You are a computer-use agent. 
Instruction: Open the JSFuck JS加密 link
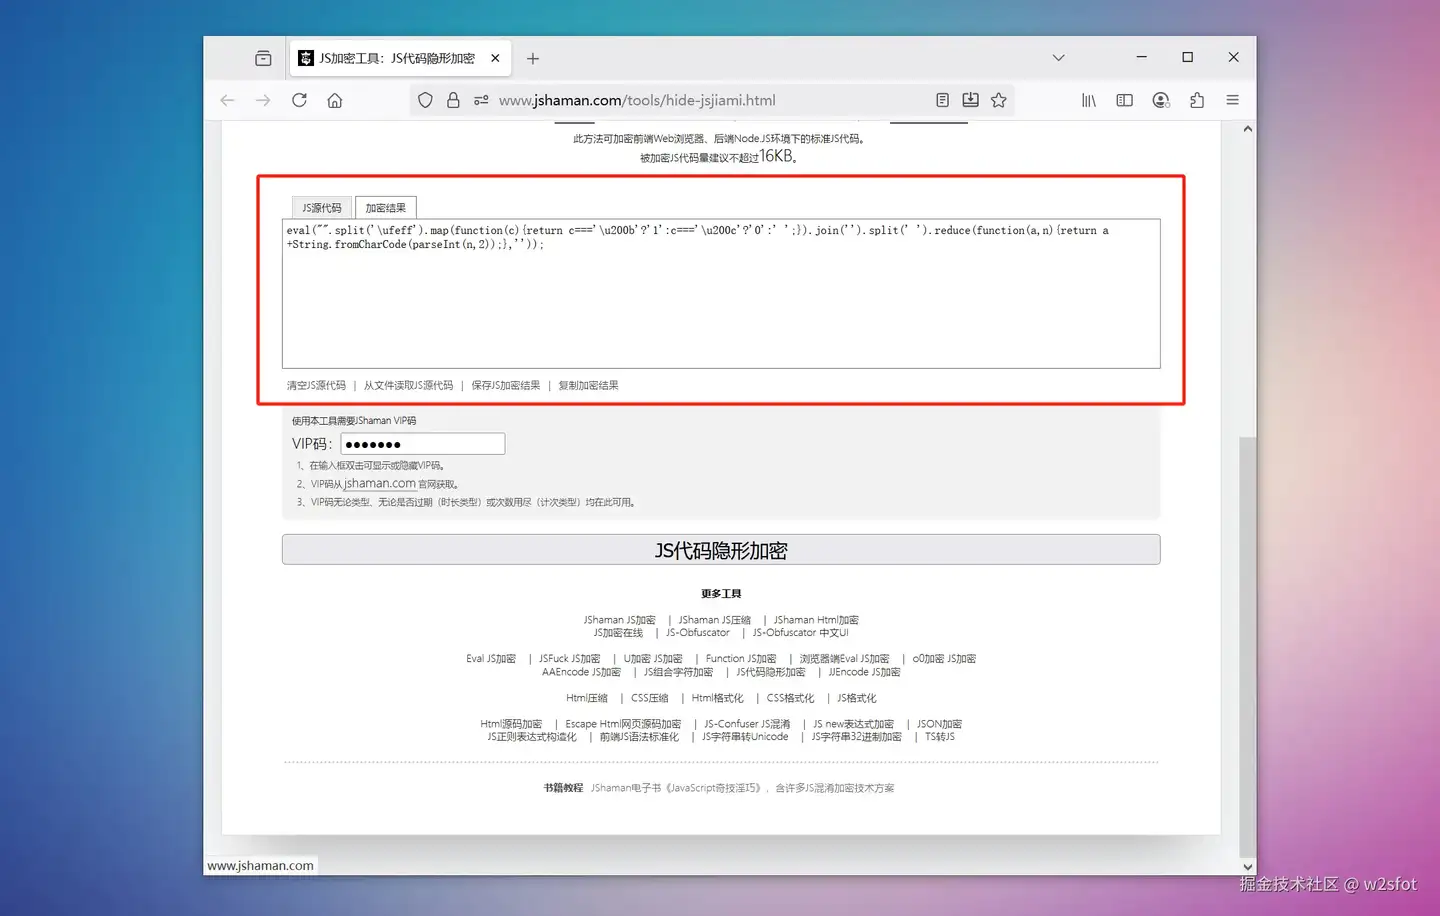click(x=569, y=658)
